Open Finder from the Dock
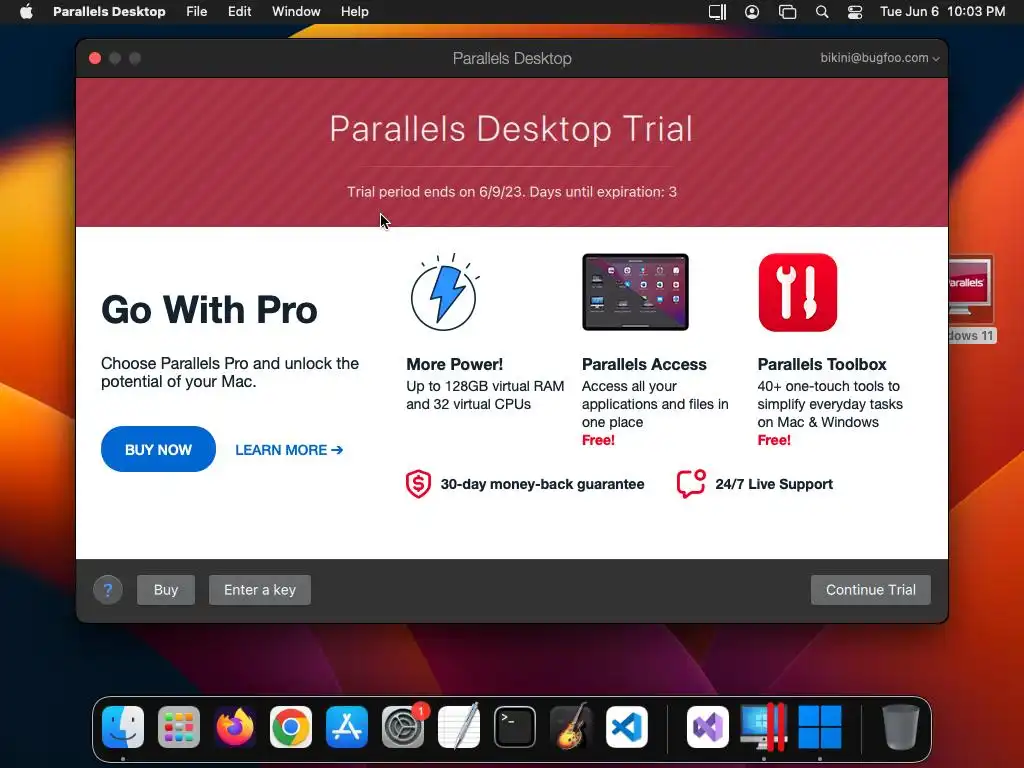Viewport: 1024px width, 768px height. pos(123,727)
